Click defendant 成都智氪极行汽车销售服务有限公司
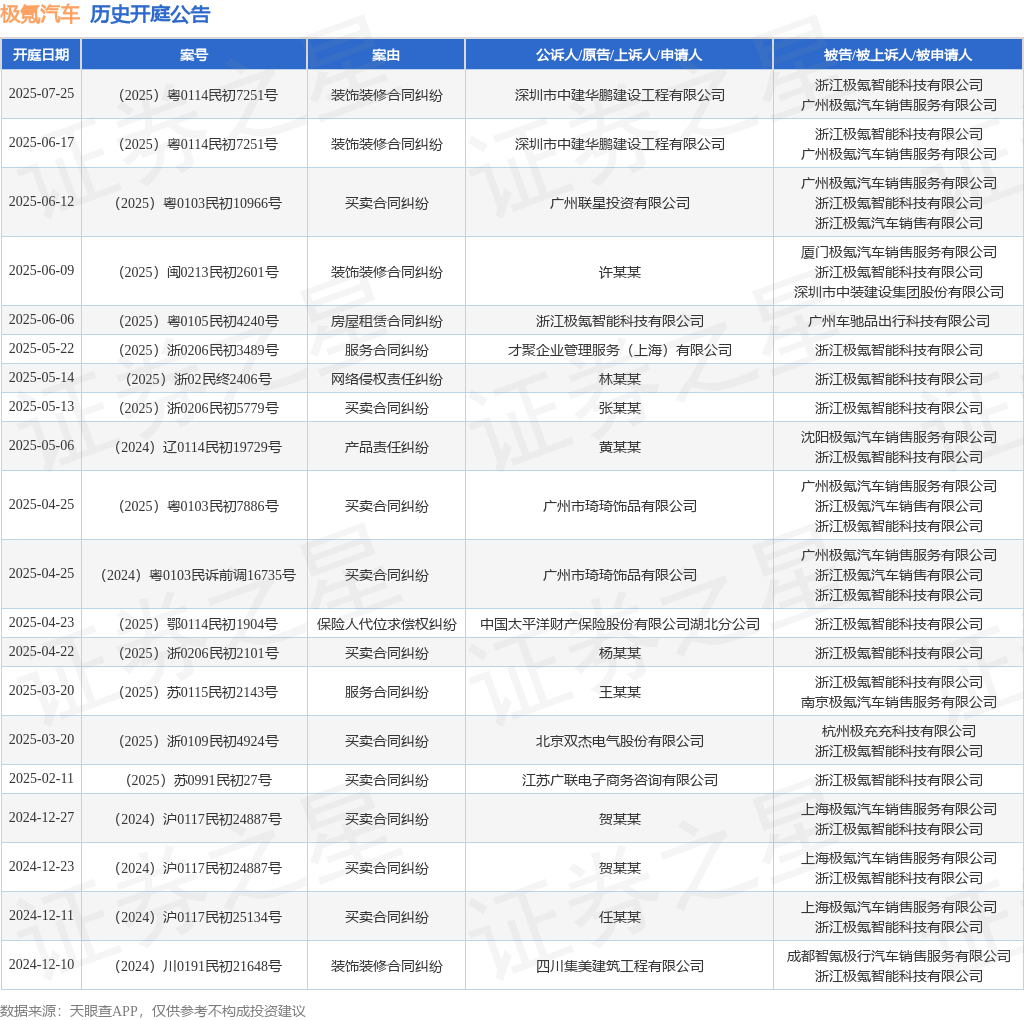Screen dimensions: 1024x1020 (x=899, y=956)
